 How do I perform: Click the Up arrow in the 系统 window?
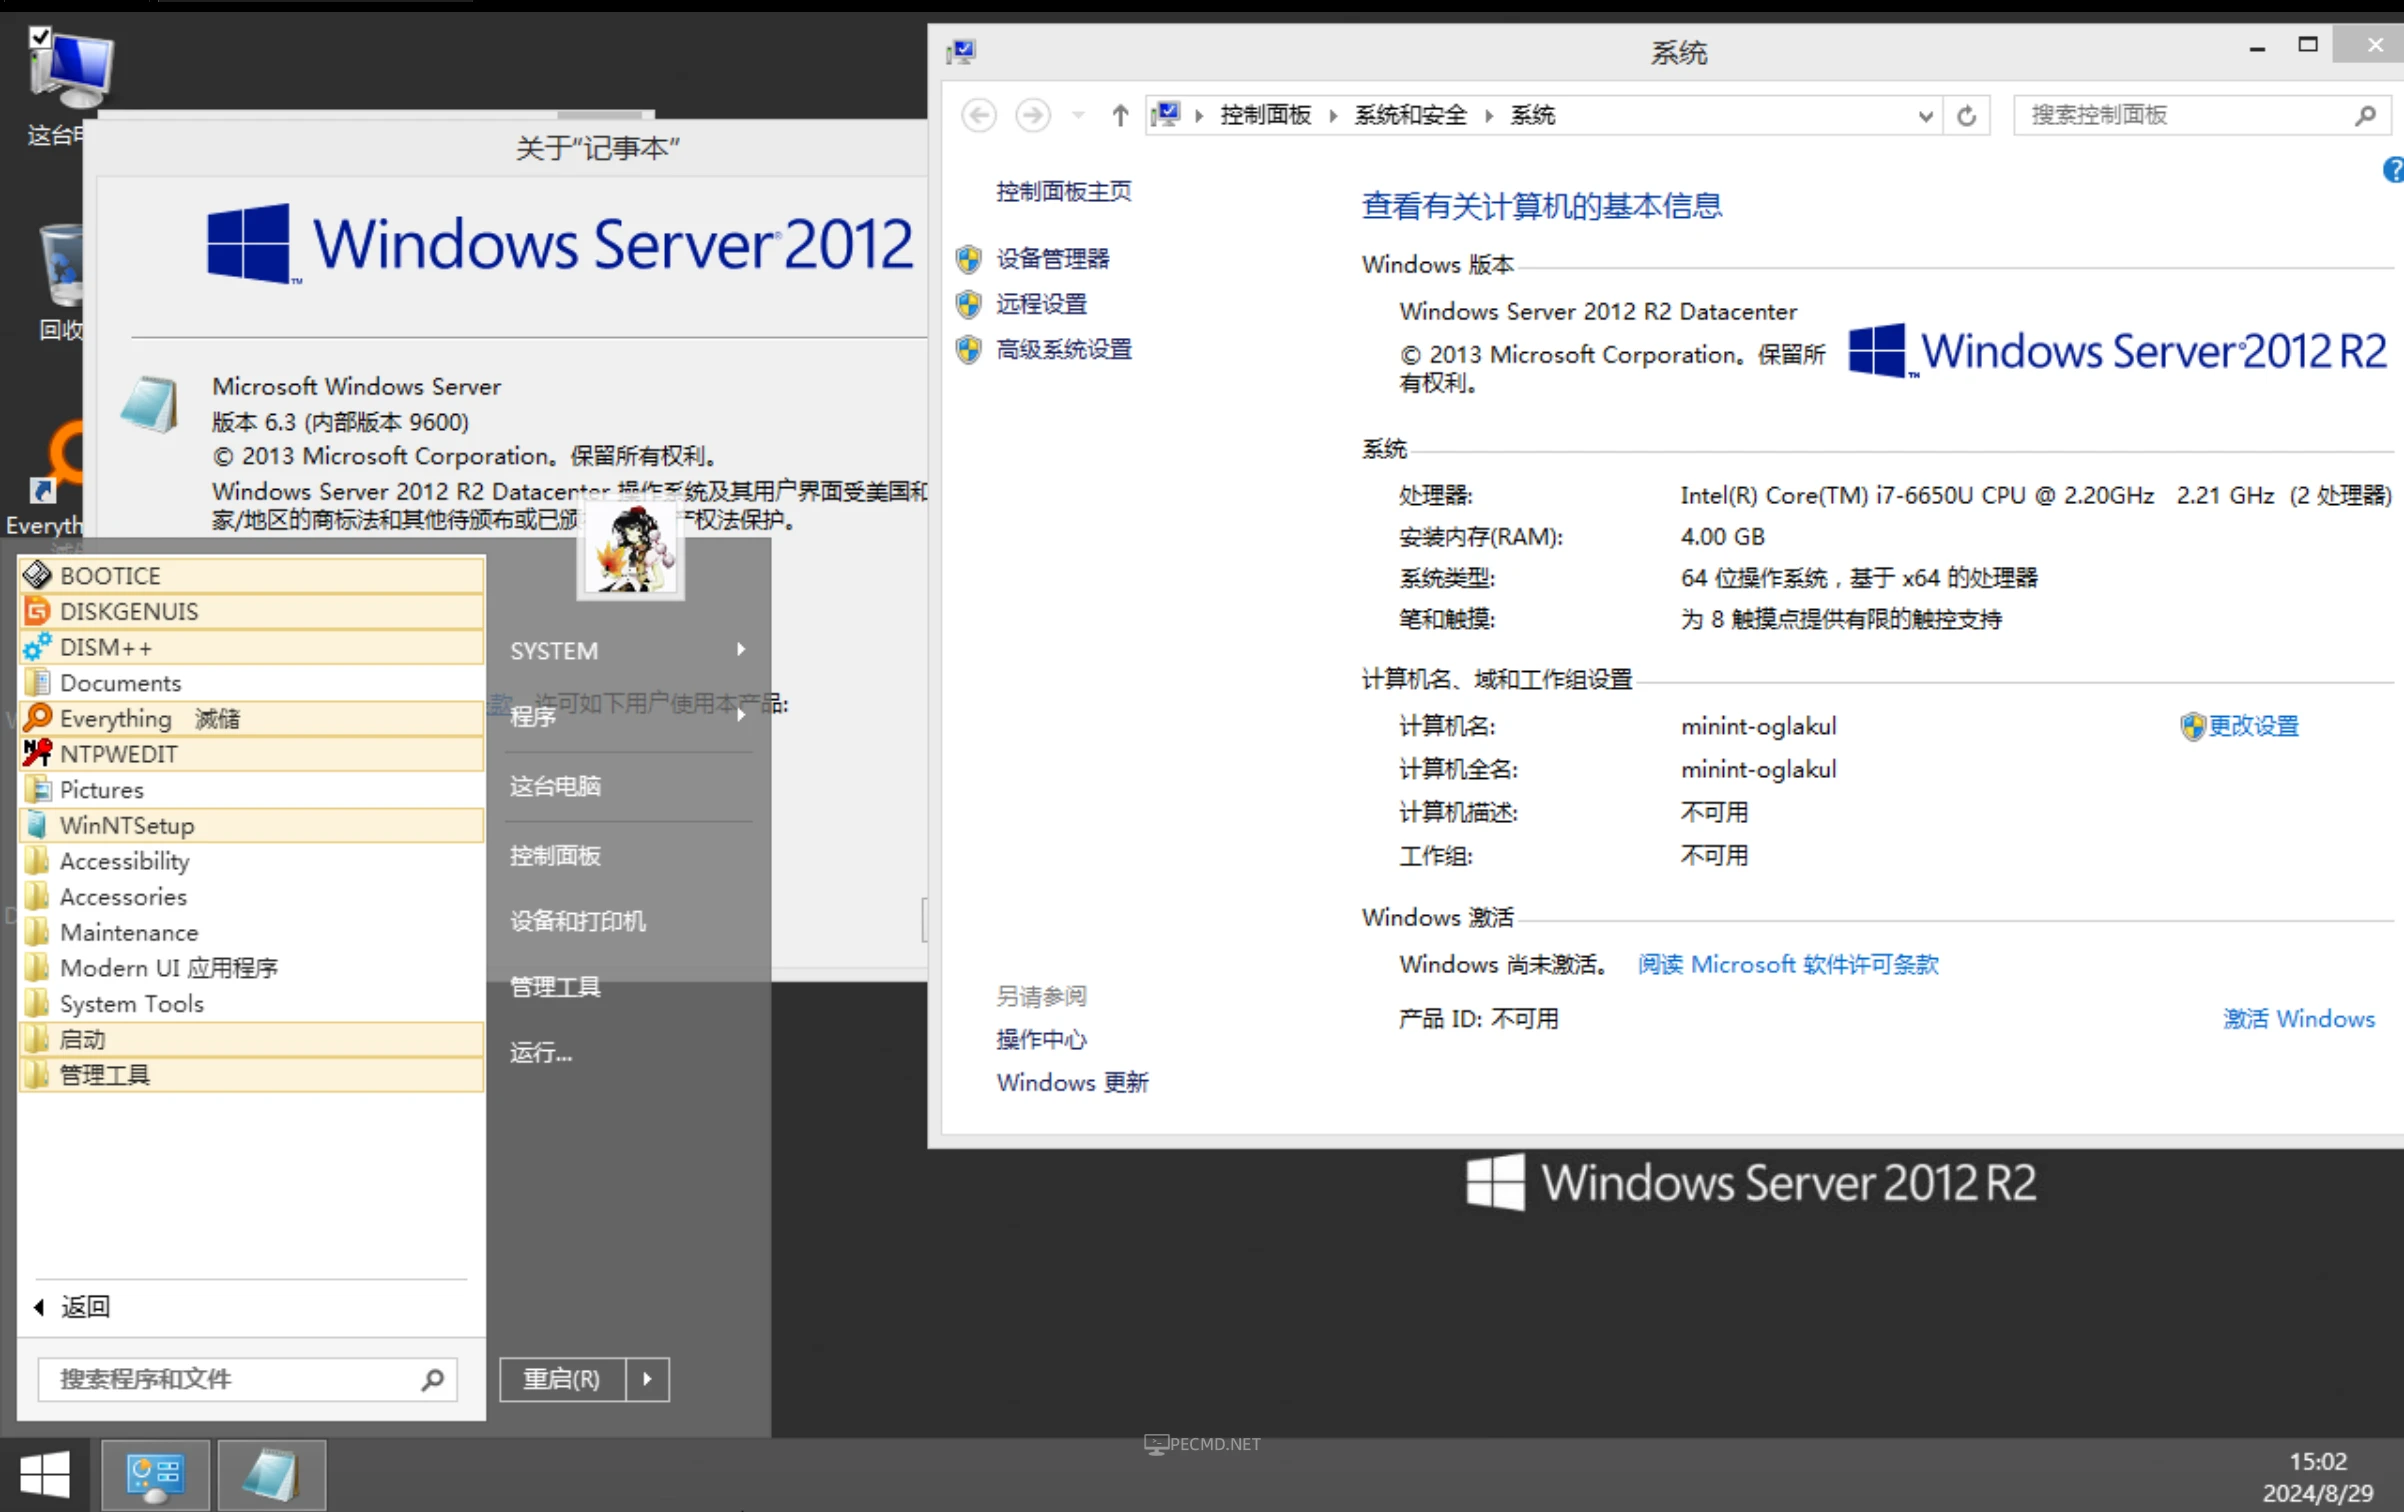pos(1120,115)
